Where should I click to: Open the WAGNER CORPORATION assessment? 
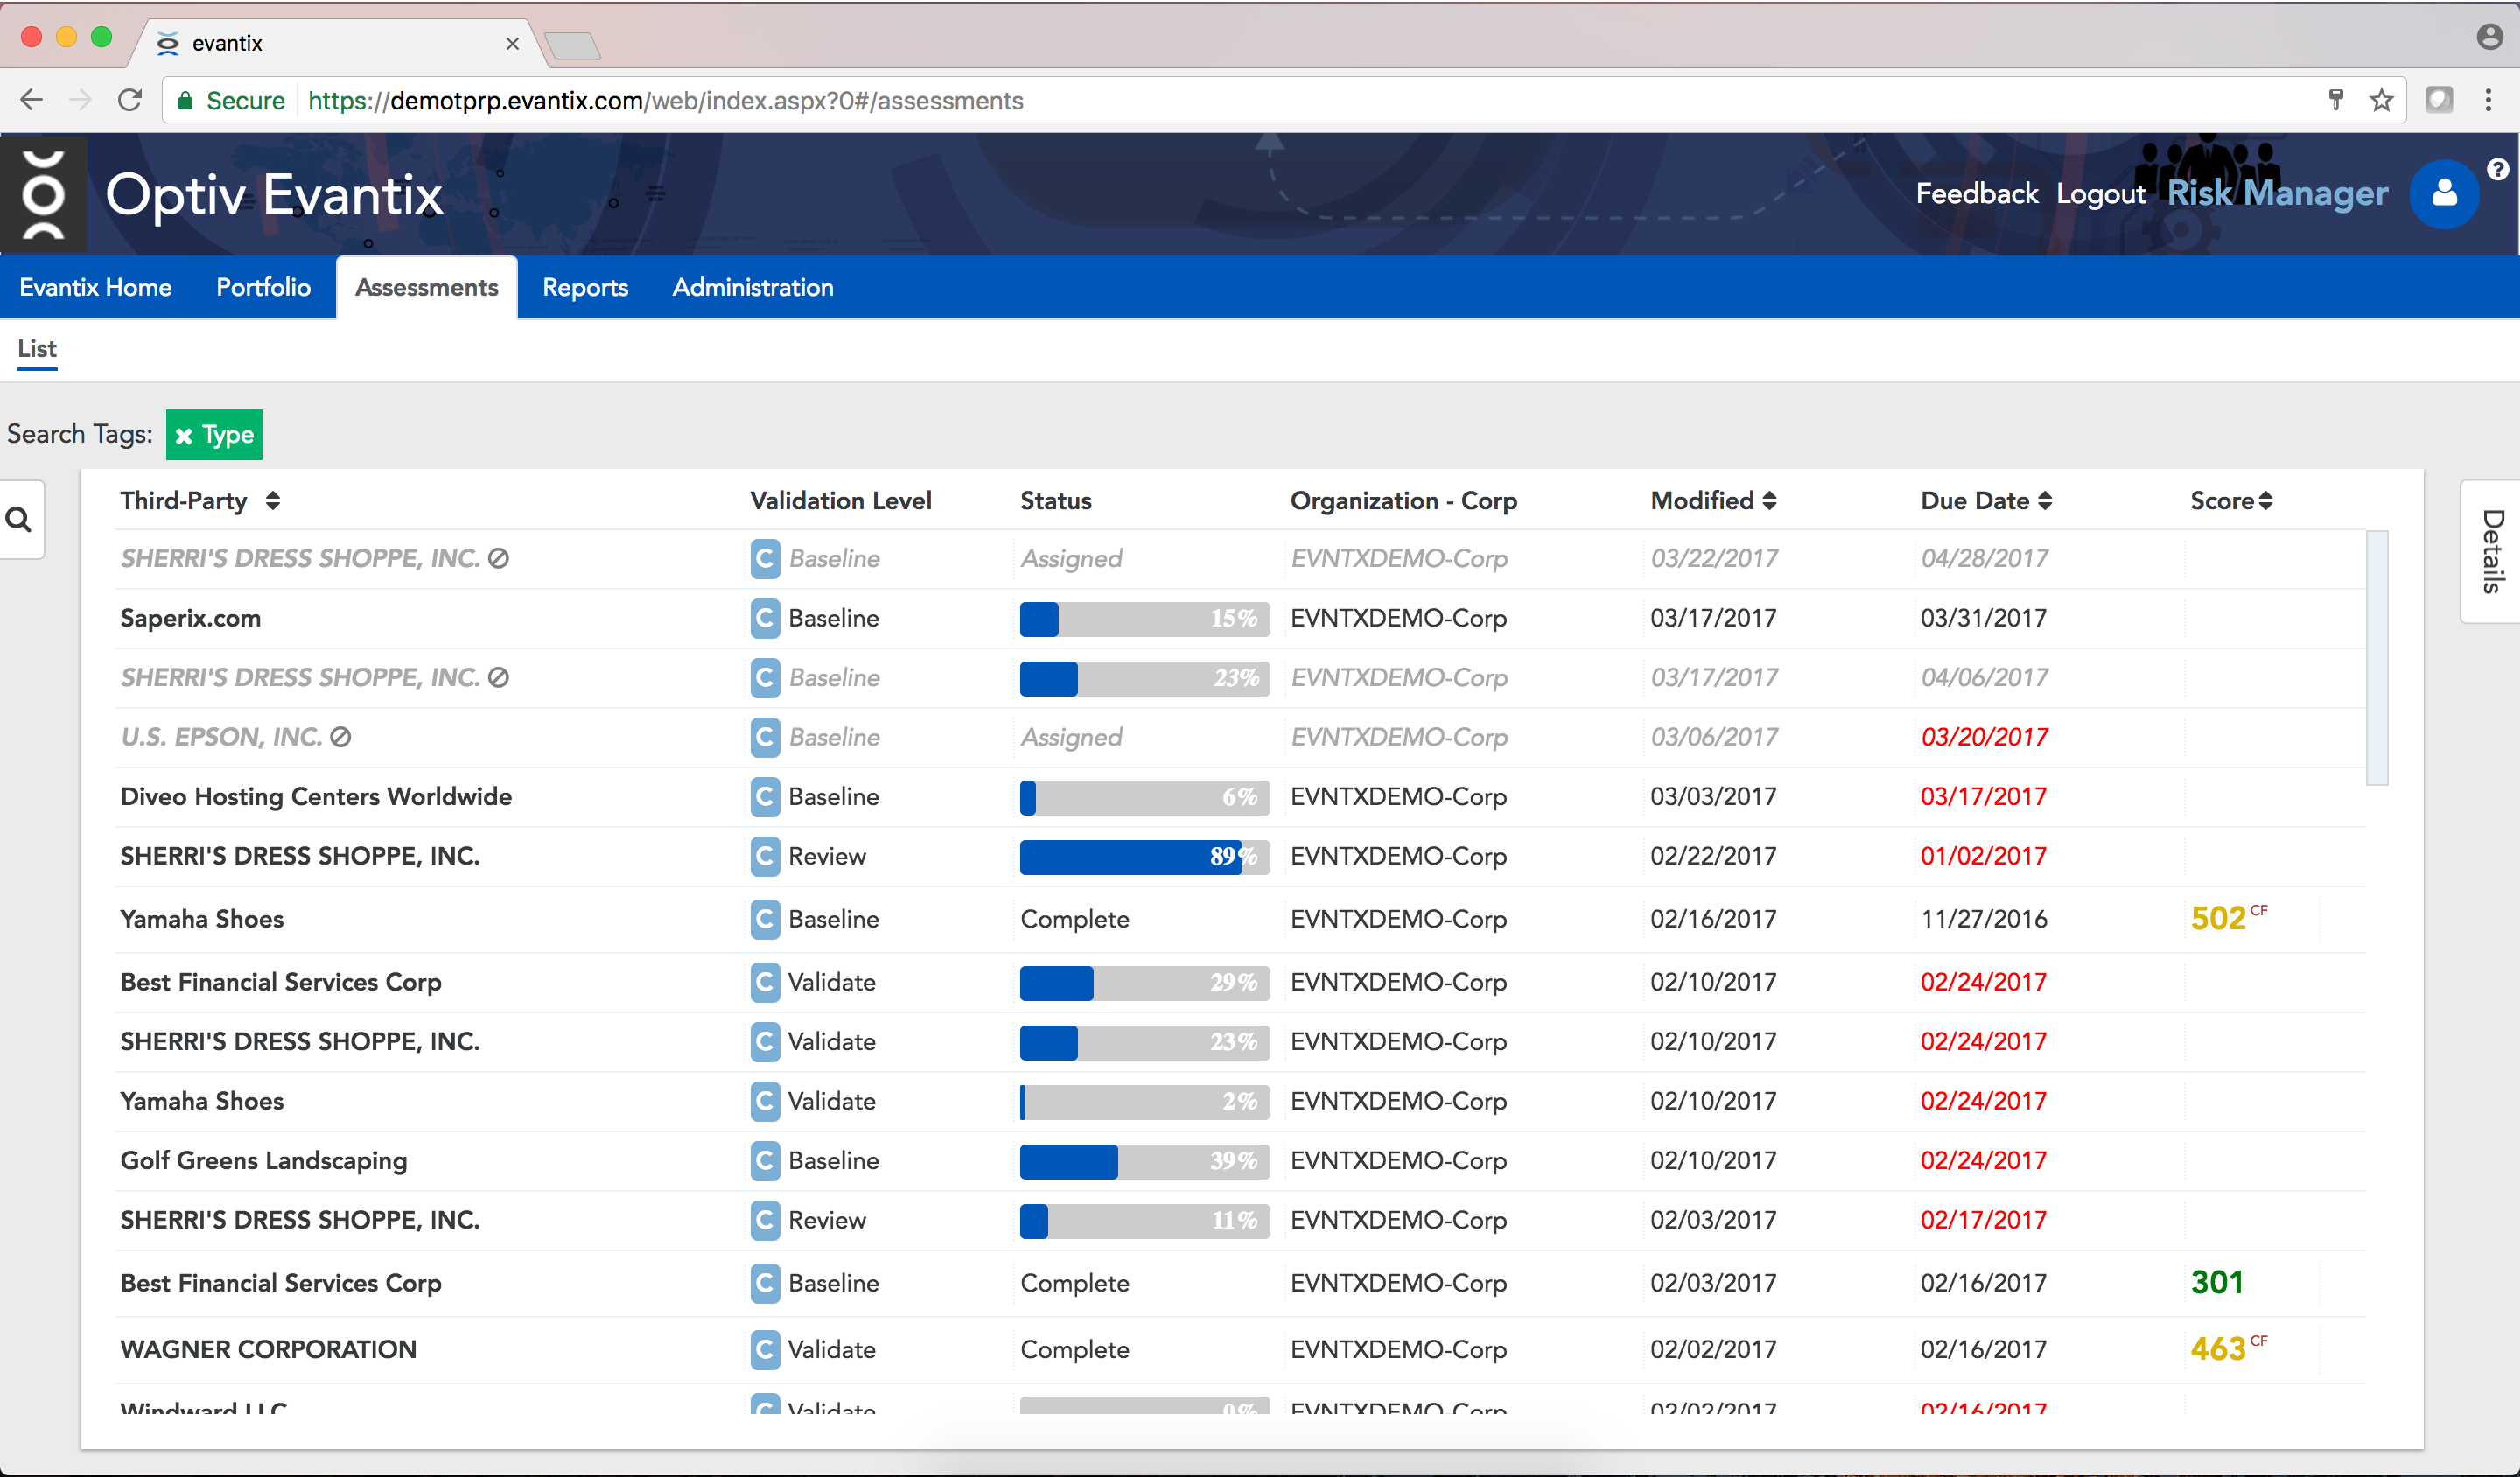pos(268,1350)
